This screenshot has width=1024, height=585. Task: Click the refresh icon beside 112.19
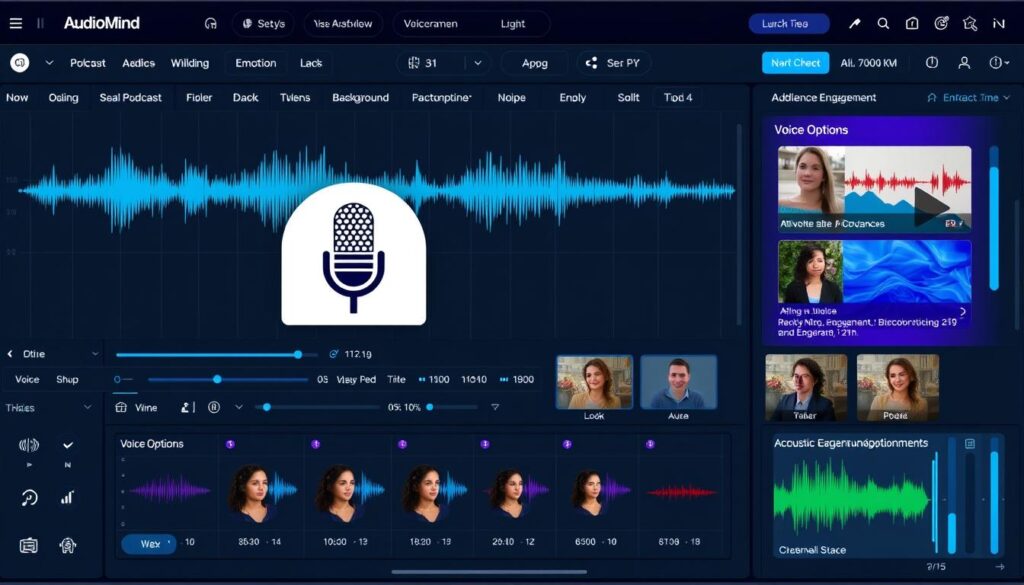pyautogui.click(x=334, y=354)
